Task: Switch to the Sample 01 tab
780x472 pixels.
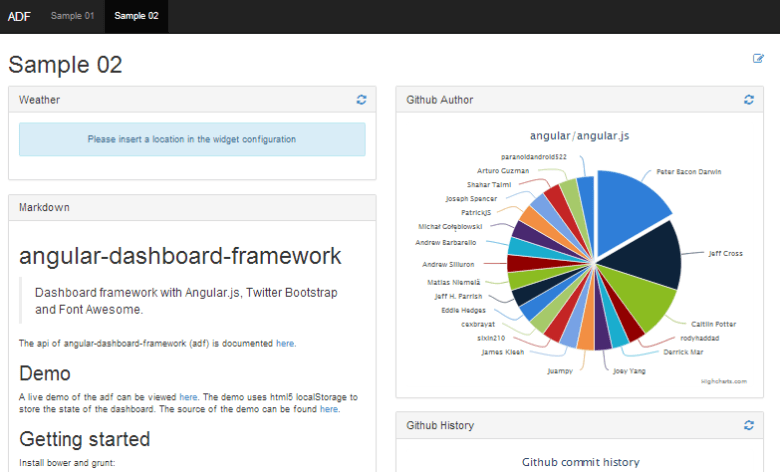Action: (73, 16)
